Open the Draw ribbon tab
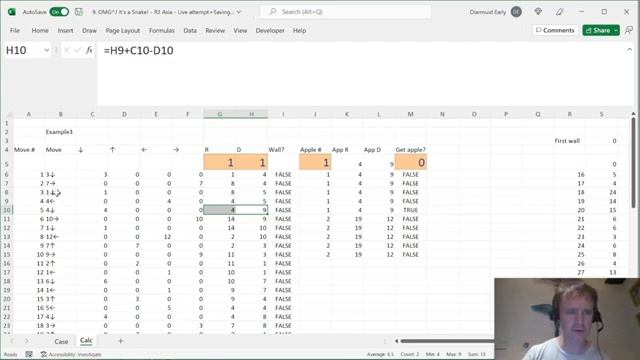The image size is (640, 360). tap(89, 31)
